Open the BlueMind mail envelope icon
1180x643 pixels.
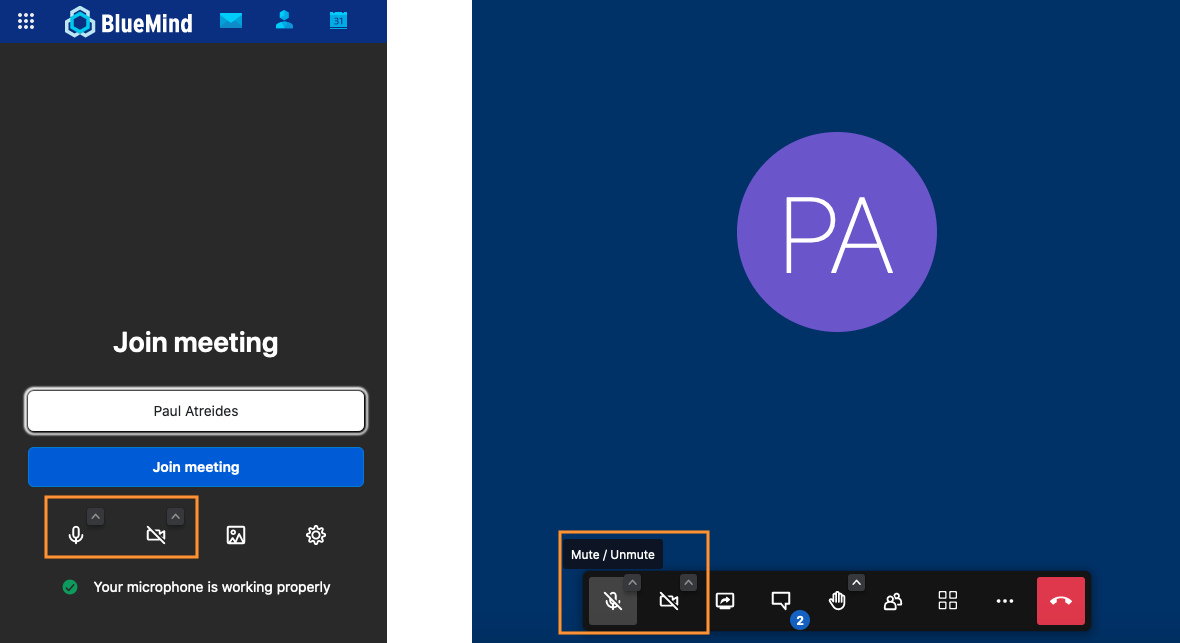click(x=231, y=21)
